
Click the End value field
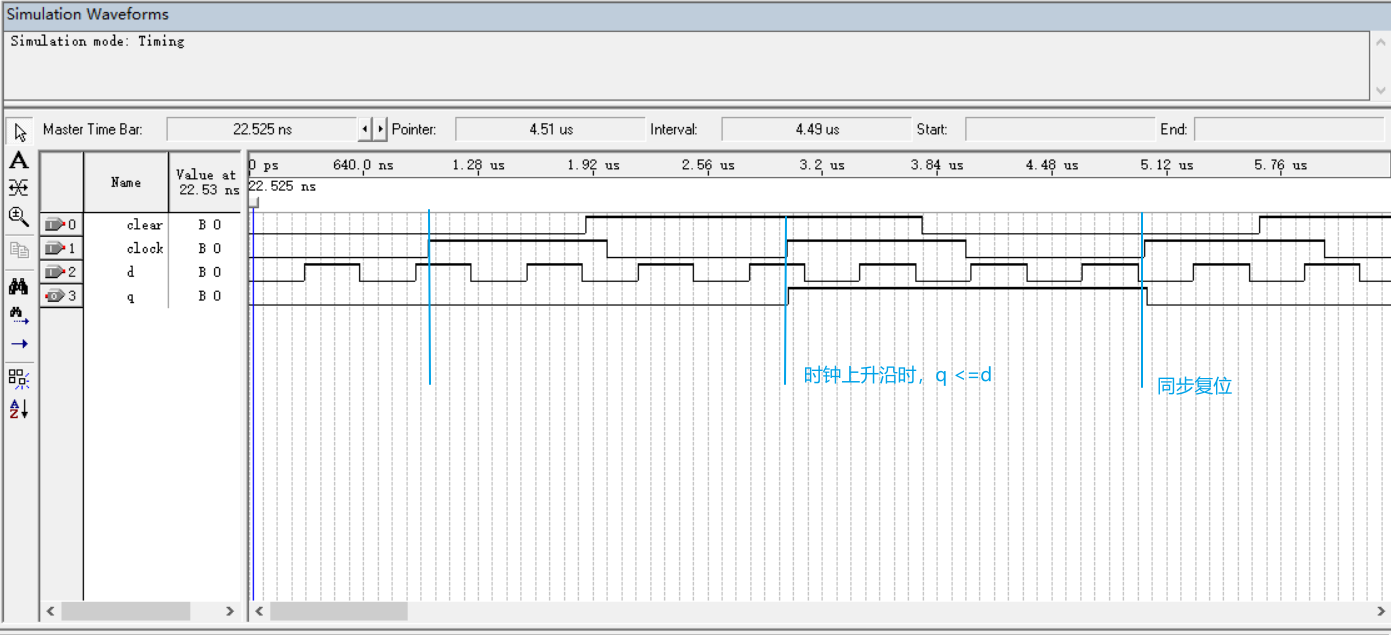pyautogui.click(x=1289, y=129)
